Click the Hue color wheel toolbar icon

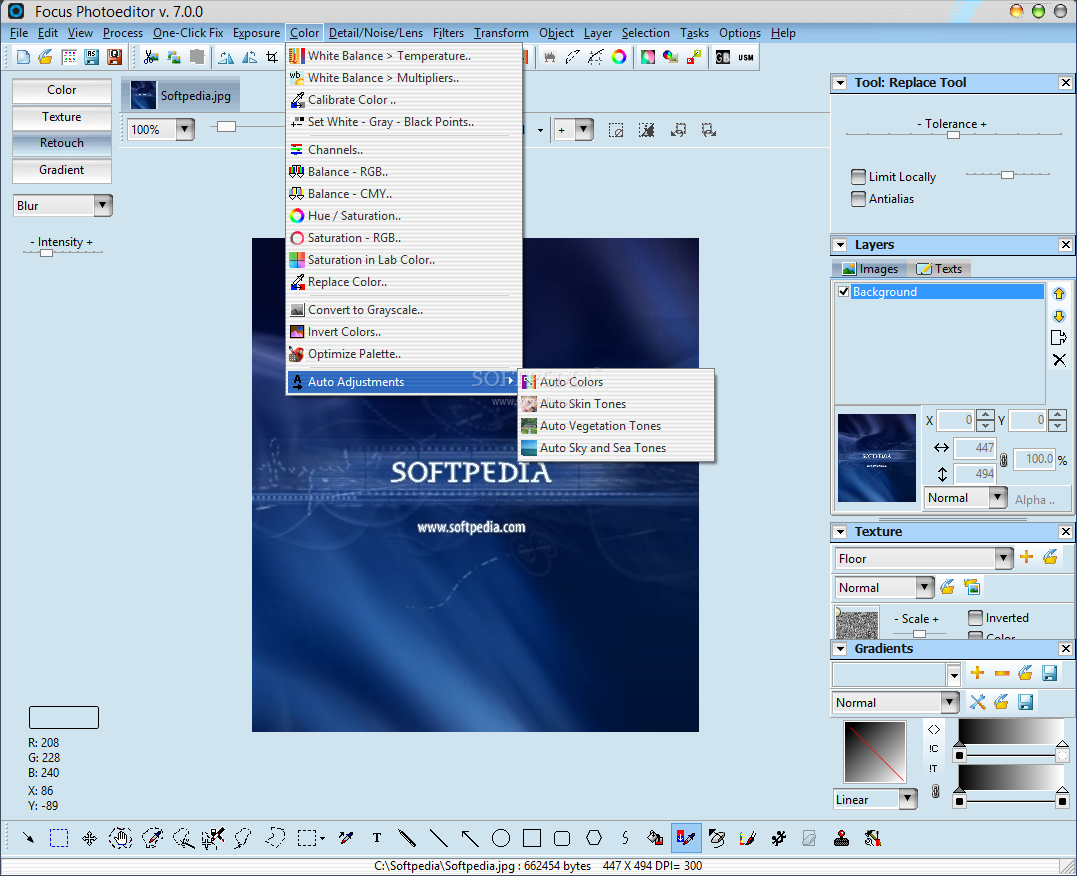[x=619, y=57]
